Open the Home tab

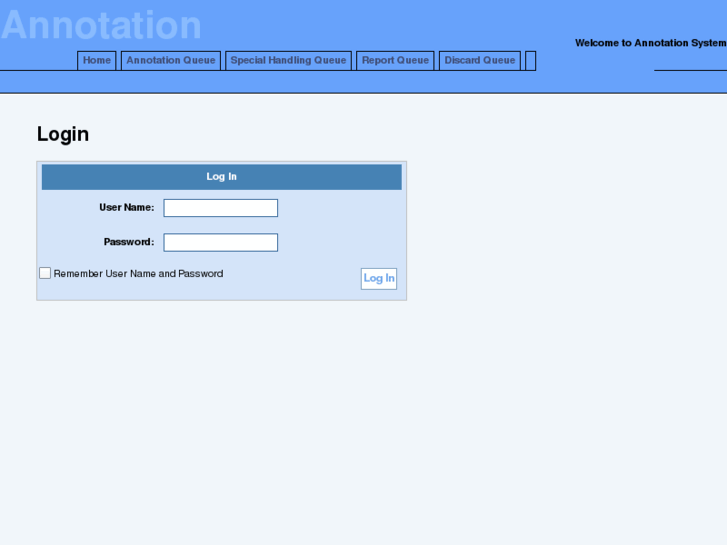click(96, 61)
